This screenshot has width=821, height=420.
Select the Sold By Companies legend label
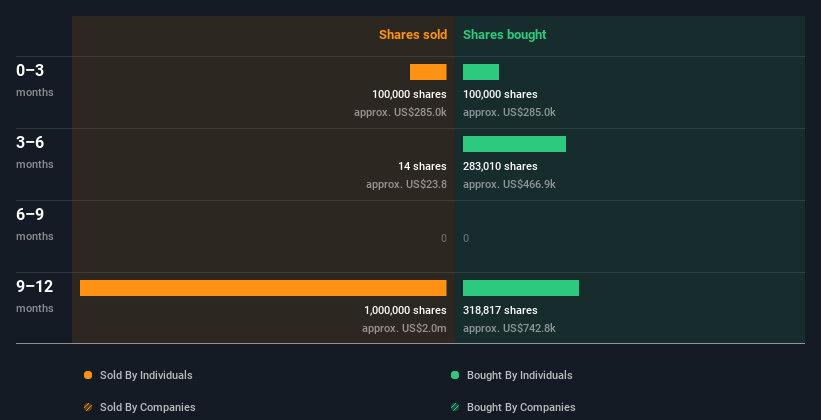(x=148, y=407)
